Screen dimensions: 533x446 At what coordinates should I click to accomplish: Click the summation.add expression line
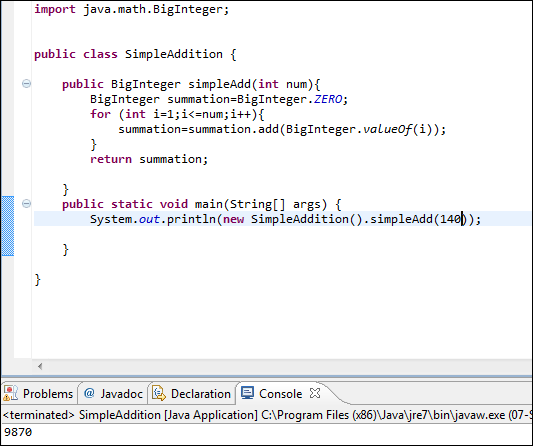coord(282,130)
